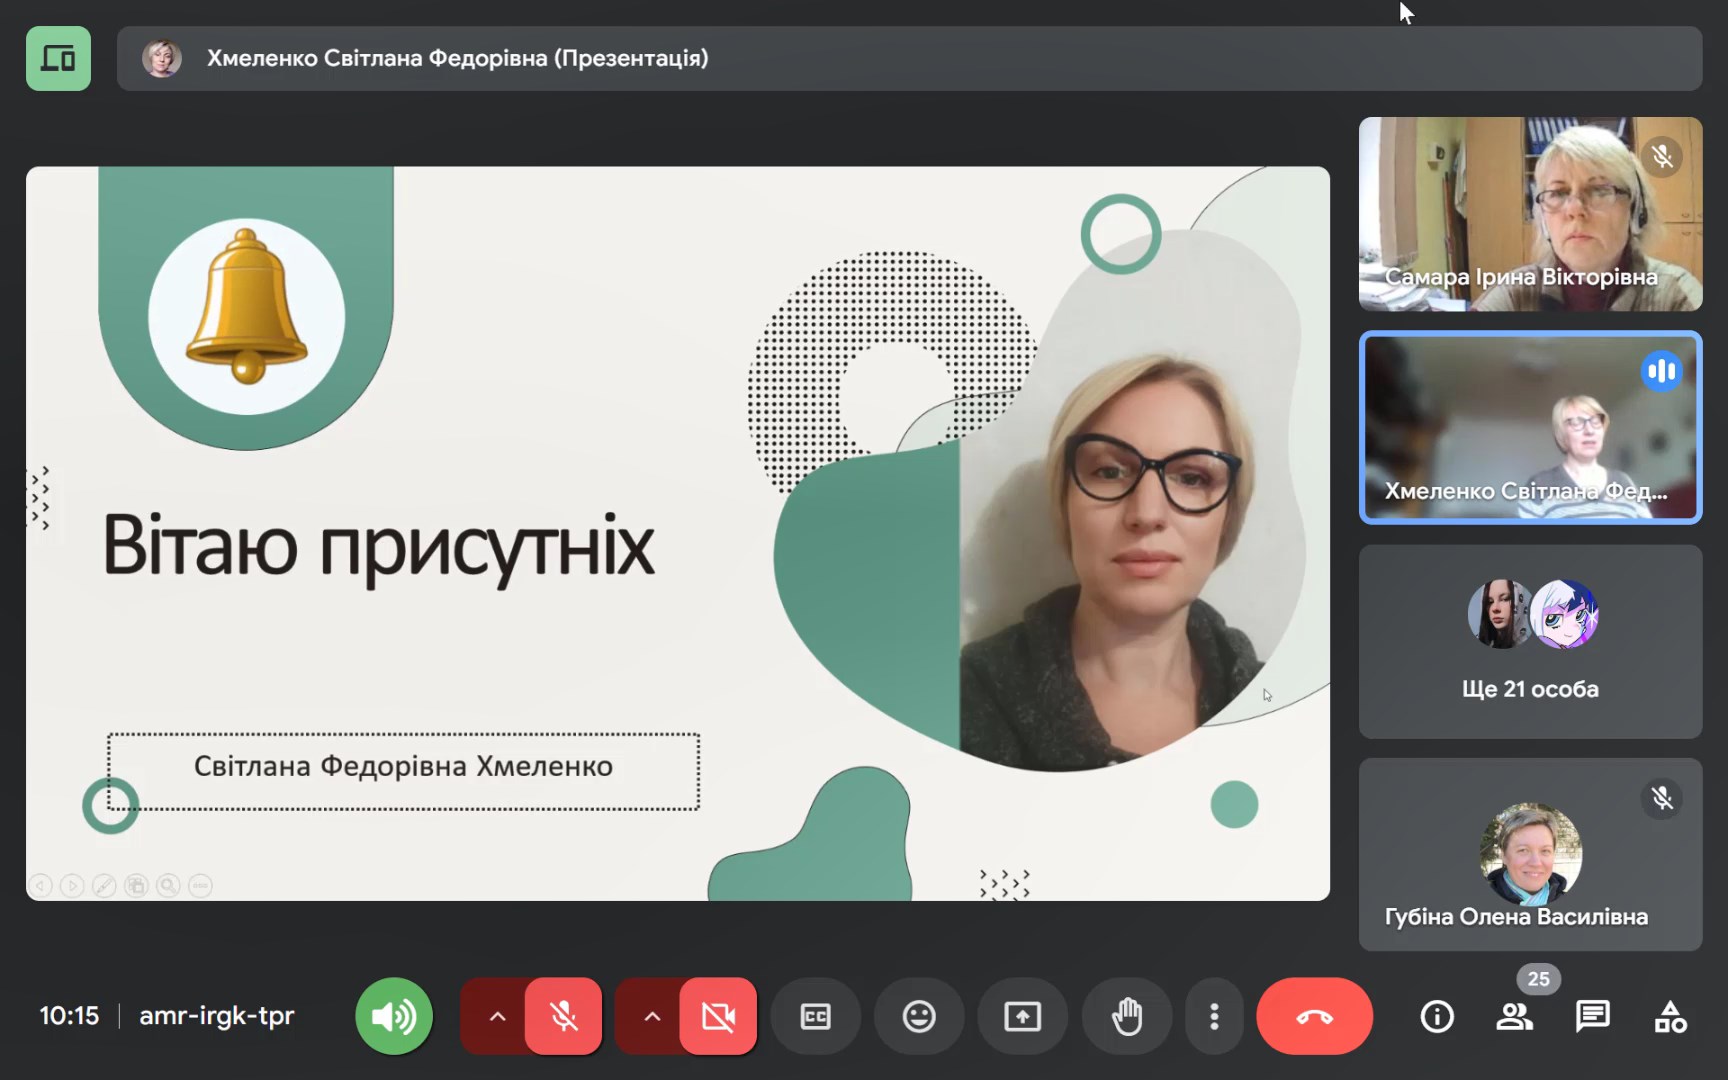Select Хмеленко Світлана video tile
The width and height of the screenshot is (1728, 1080).
click(1530, 427)
